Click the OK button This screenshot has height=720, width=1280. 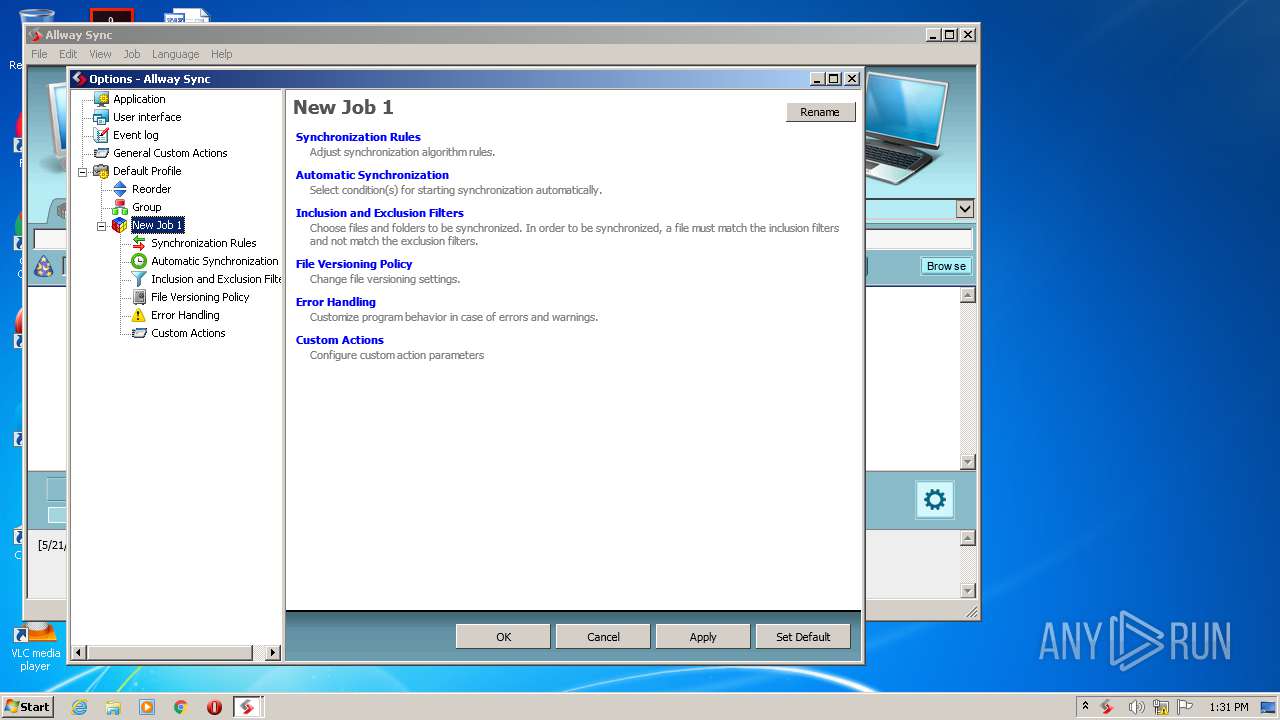tap(503, 637)
